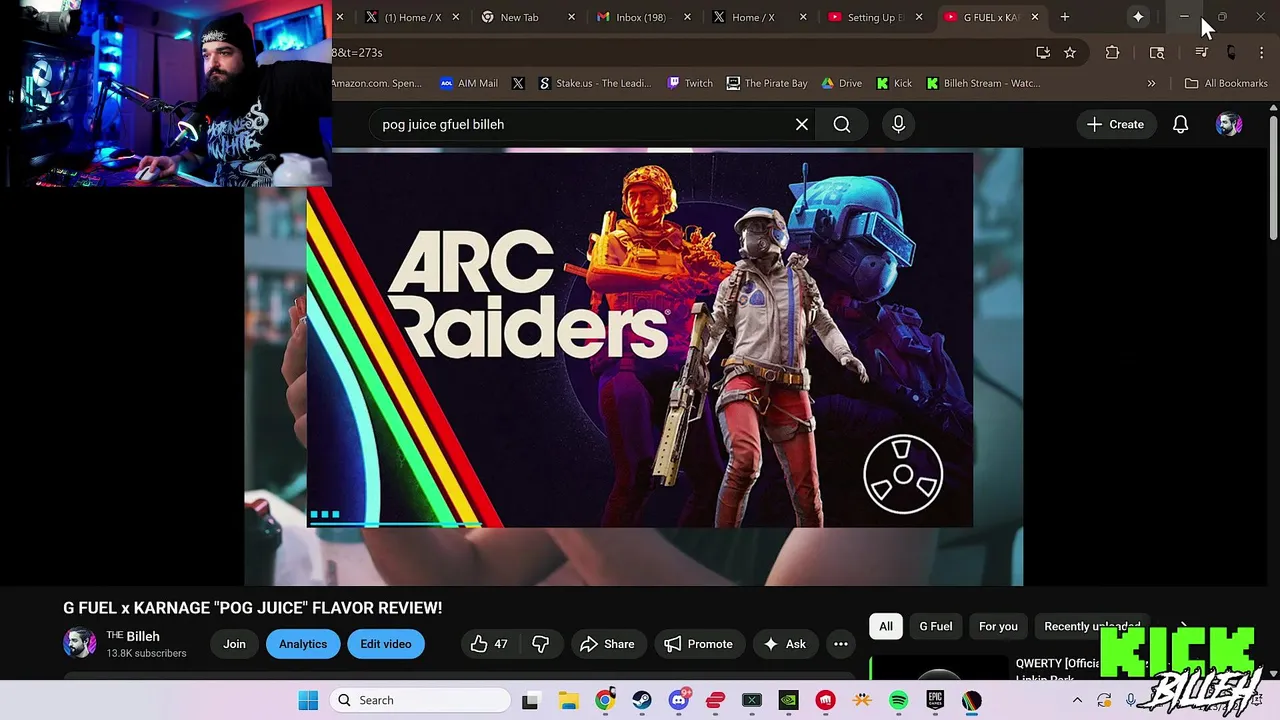Switch to the 'Setting Up' YouTube tab

[x=875, y=17]
